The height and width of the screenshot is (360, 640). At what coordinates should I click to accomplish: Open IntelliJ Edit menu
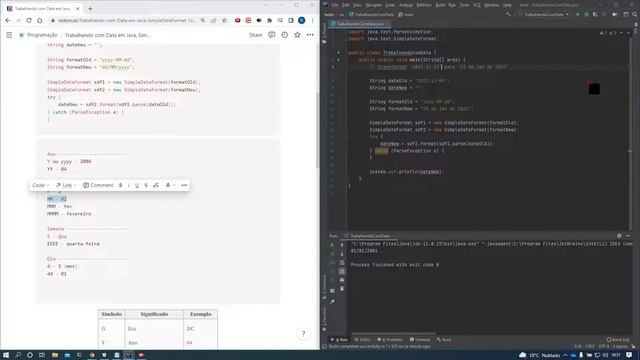point(346,5)
